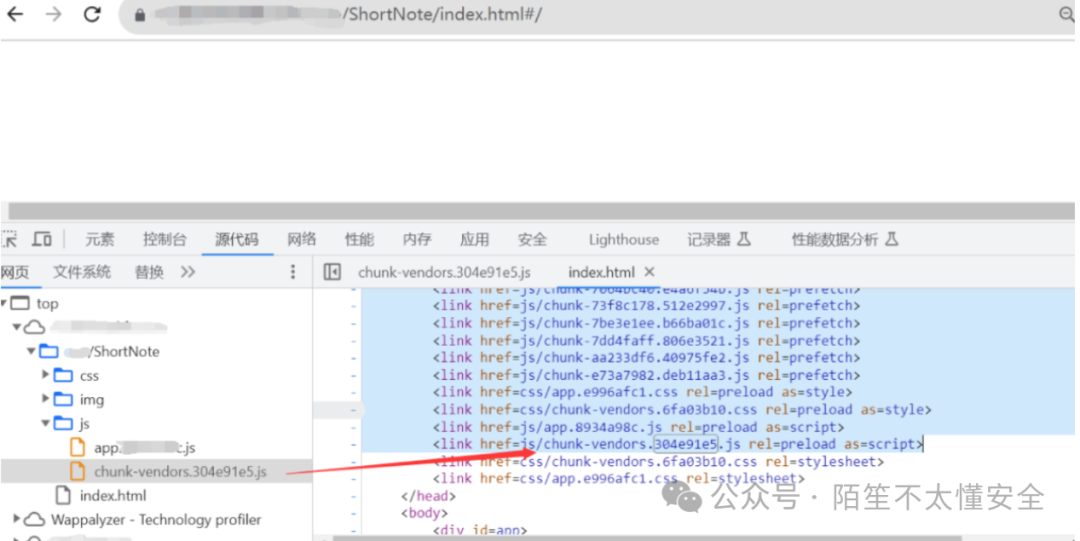Image resolution: width=1080 pixels, height=541 pixels.
Task: Click the chunk-73f8c178.512e2997.js link line
Action: point(647,305)
